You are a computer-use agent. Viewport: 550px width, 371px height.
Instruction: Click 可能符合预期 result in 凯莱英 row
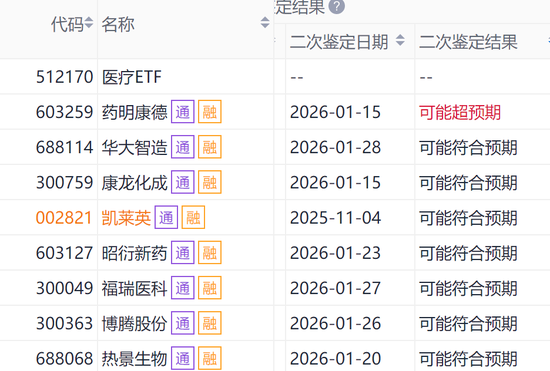pyautogui.click(x=468, y=218)
